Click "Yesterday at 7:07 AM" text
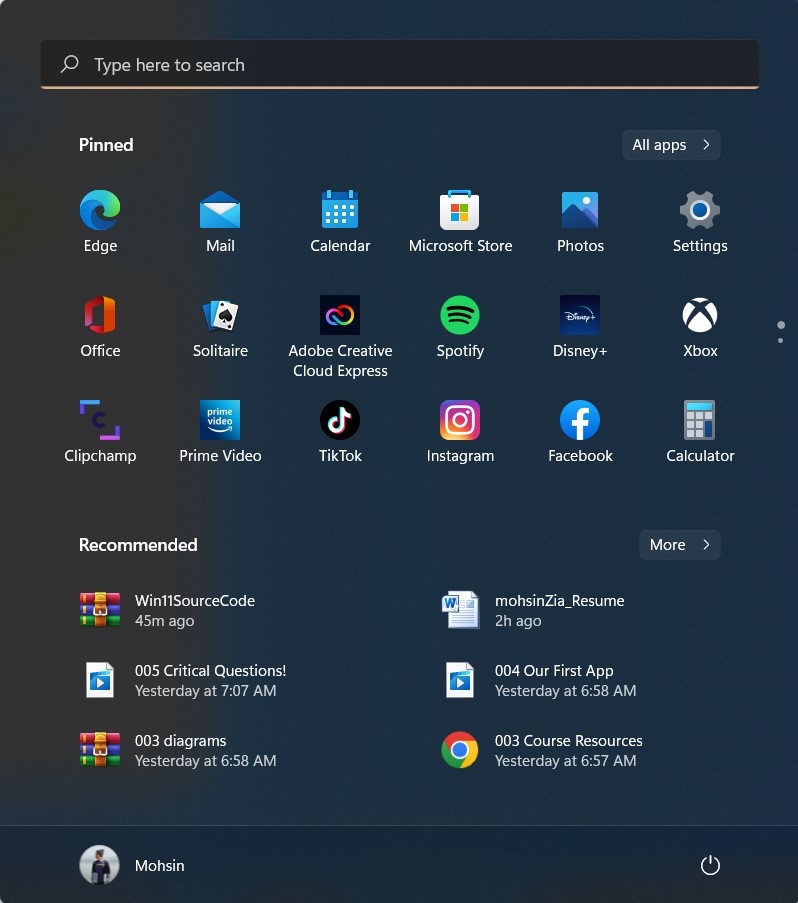 coord(206,691)
